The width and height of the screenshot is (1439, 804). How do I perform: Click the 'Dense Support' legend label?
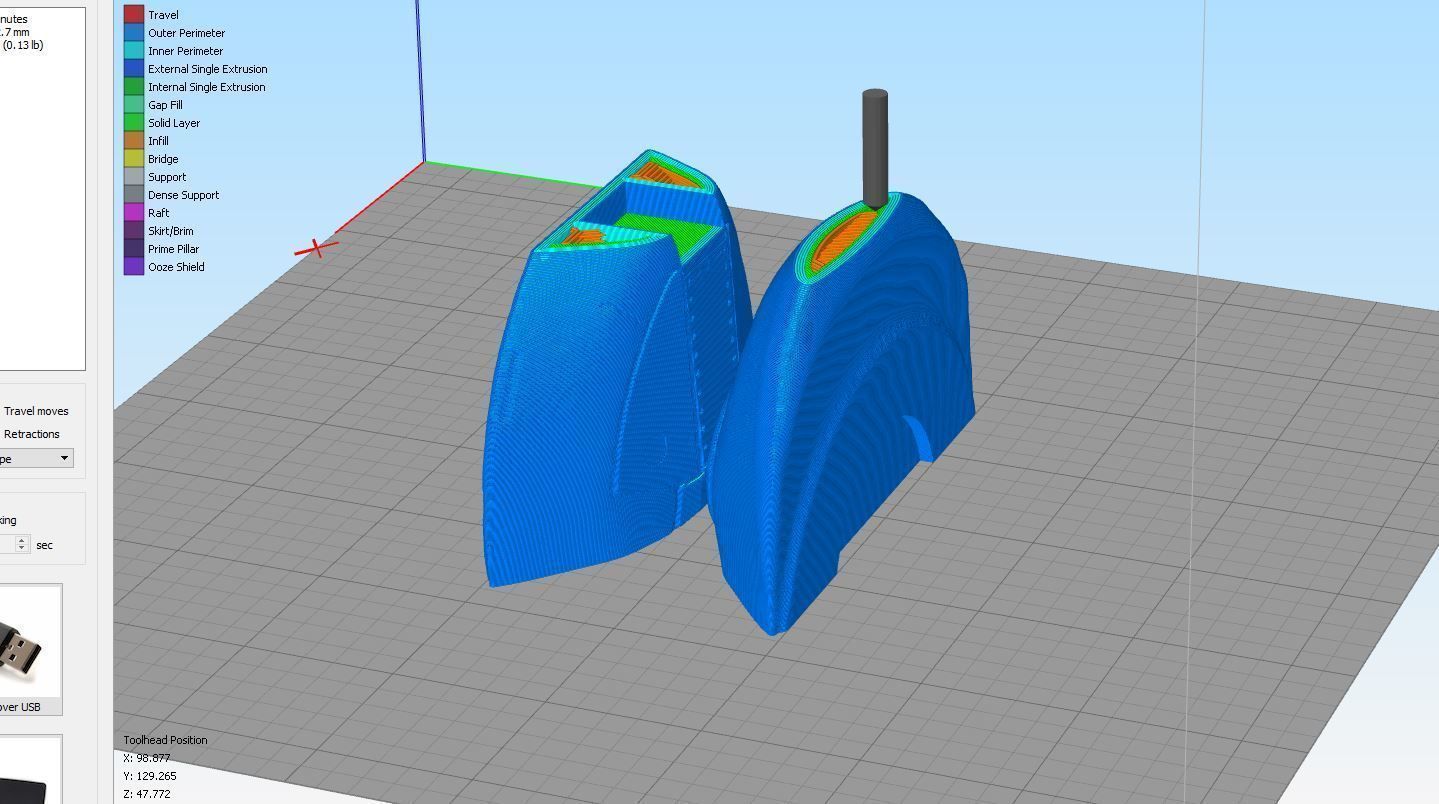coord(183,195)
